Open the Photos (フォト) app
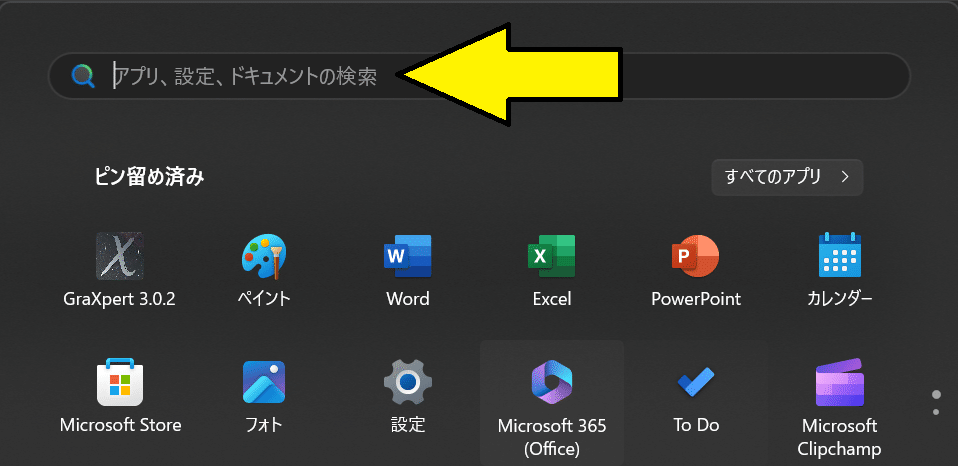 264,382
